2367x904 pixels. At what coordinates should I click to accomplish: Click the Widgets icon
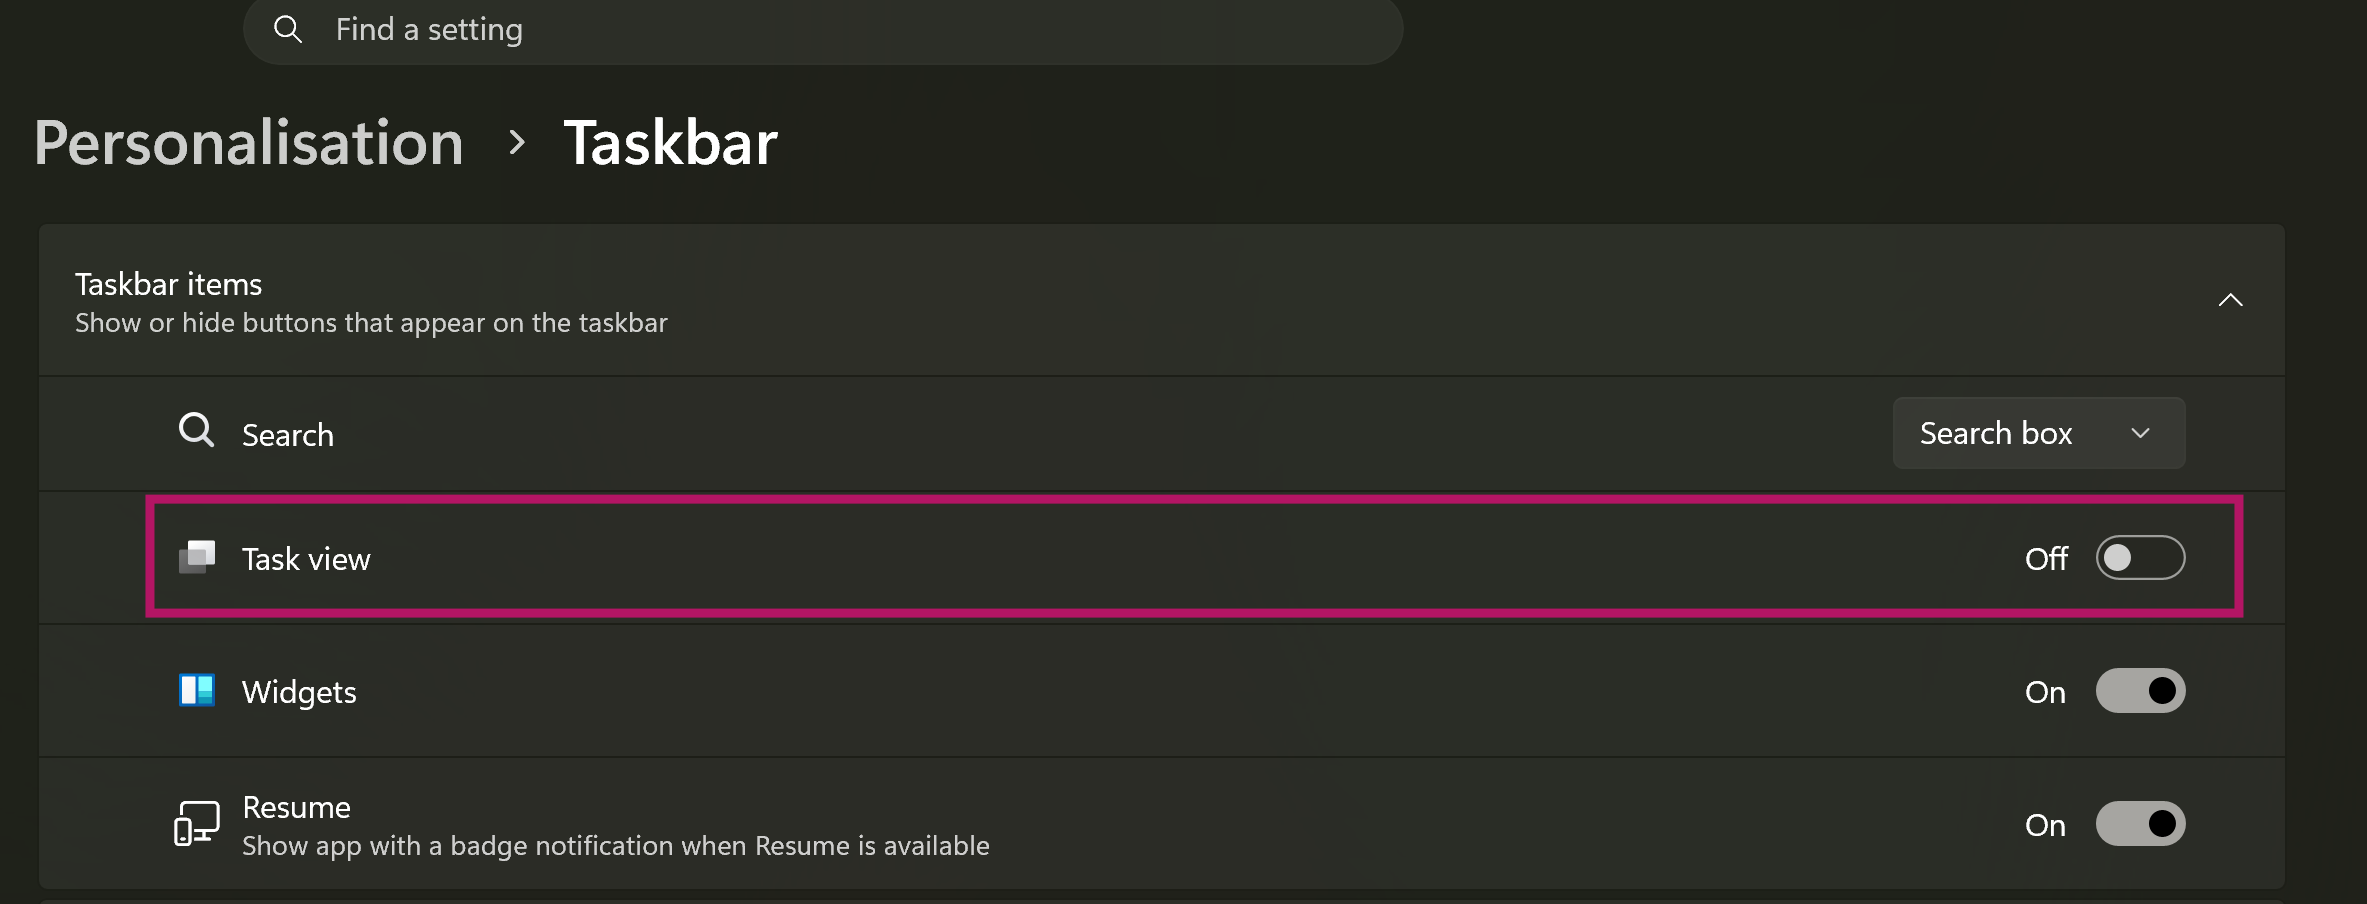[x=197, y=690]
